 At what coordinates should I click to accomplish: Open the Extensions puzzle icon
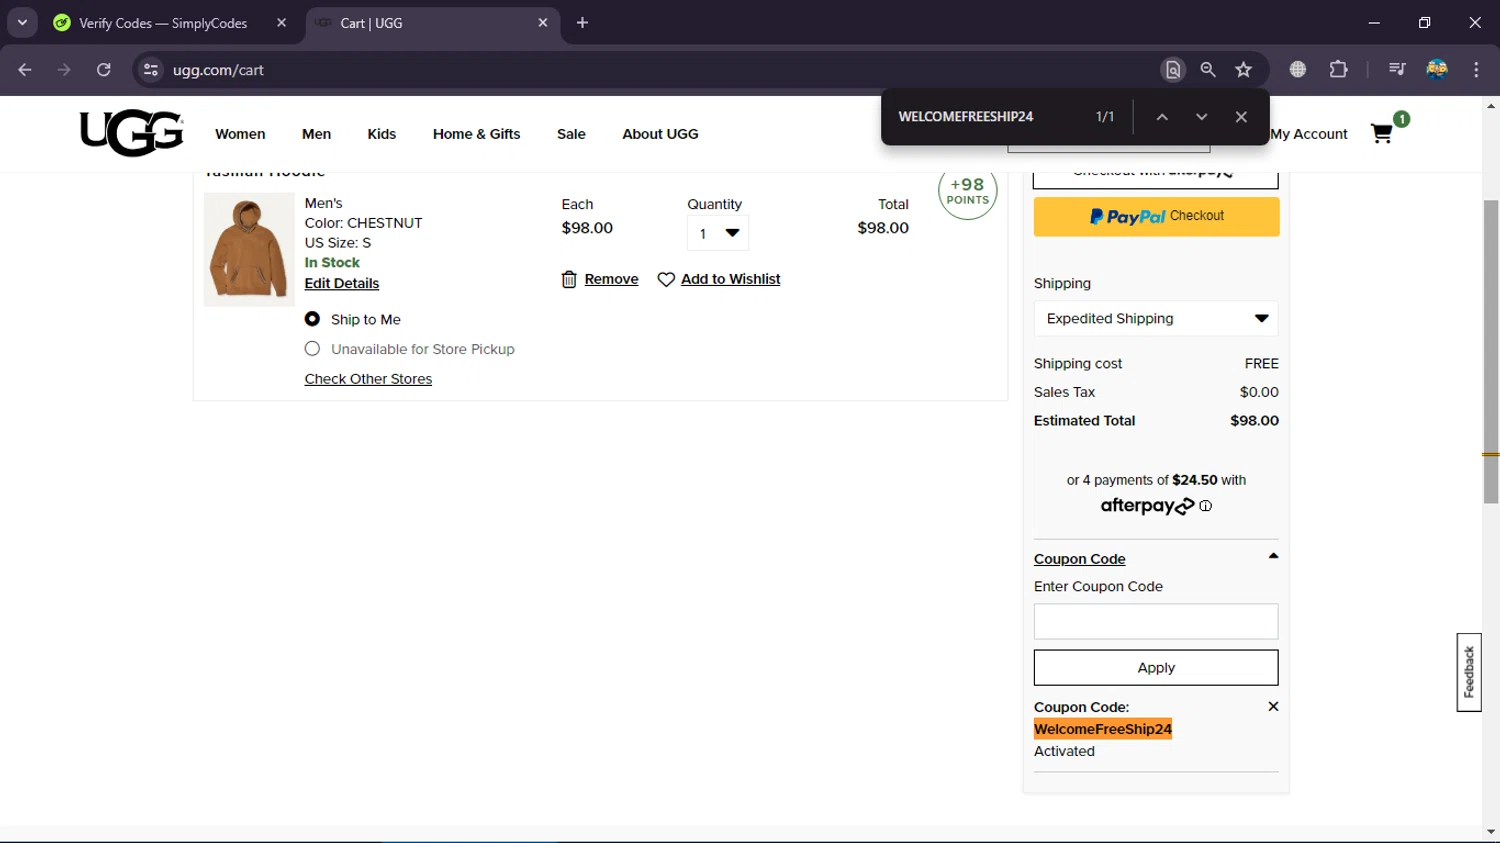[1338, 70]
